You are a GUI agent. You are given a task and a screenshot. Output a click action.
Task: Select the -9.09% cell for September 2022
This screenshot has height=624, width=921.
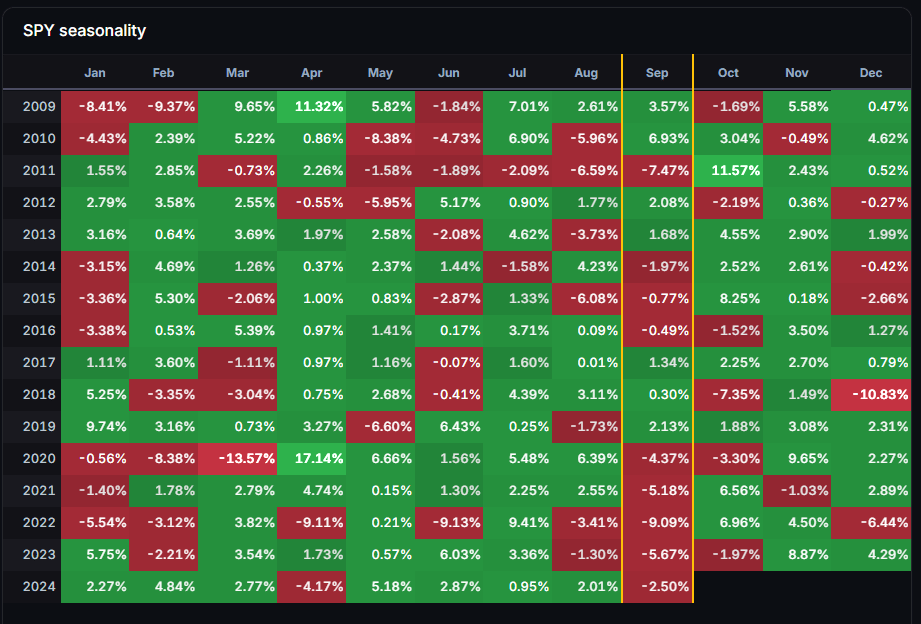pos(657,523)
